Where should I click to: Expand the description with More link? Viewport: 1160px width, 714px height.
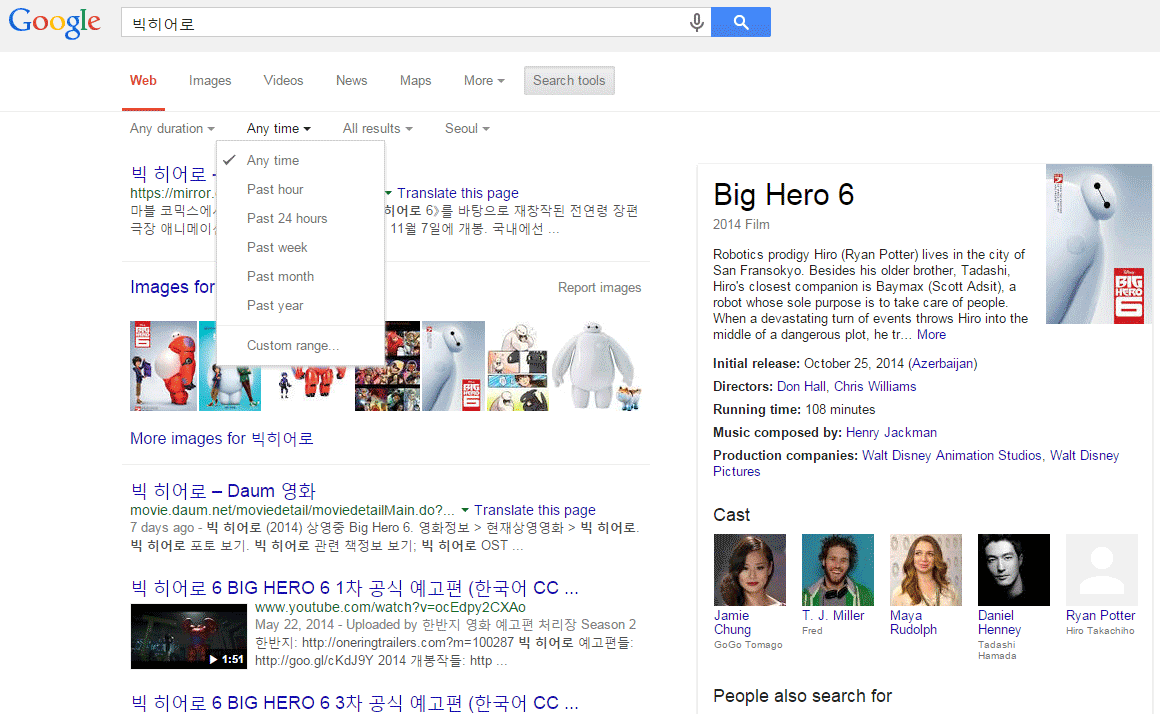[931, 334]
